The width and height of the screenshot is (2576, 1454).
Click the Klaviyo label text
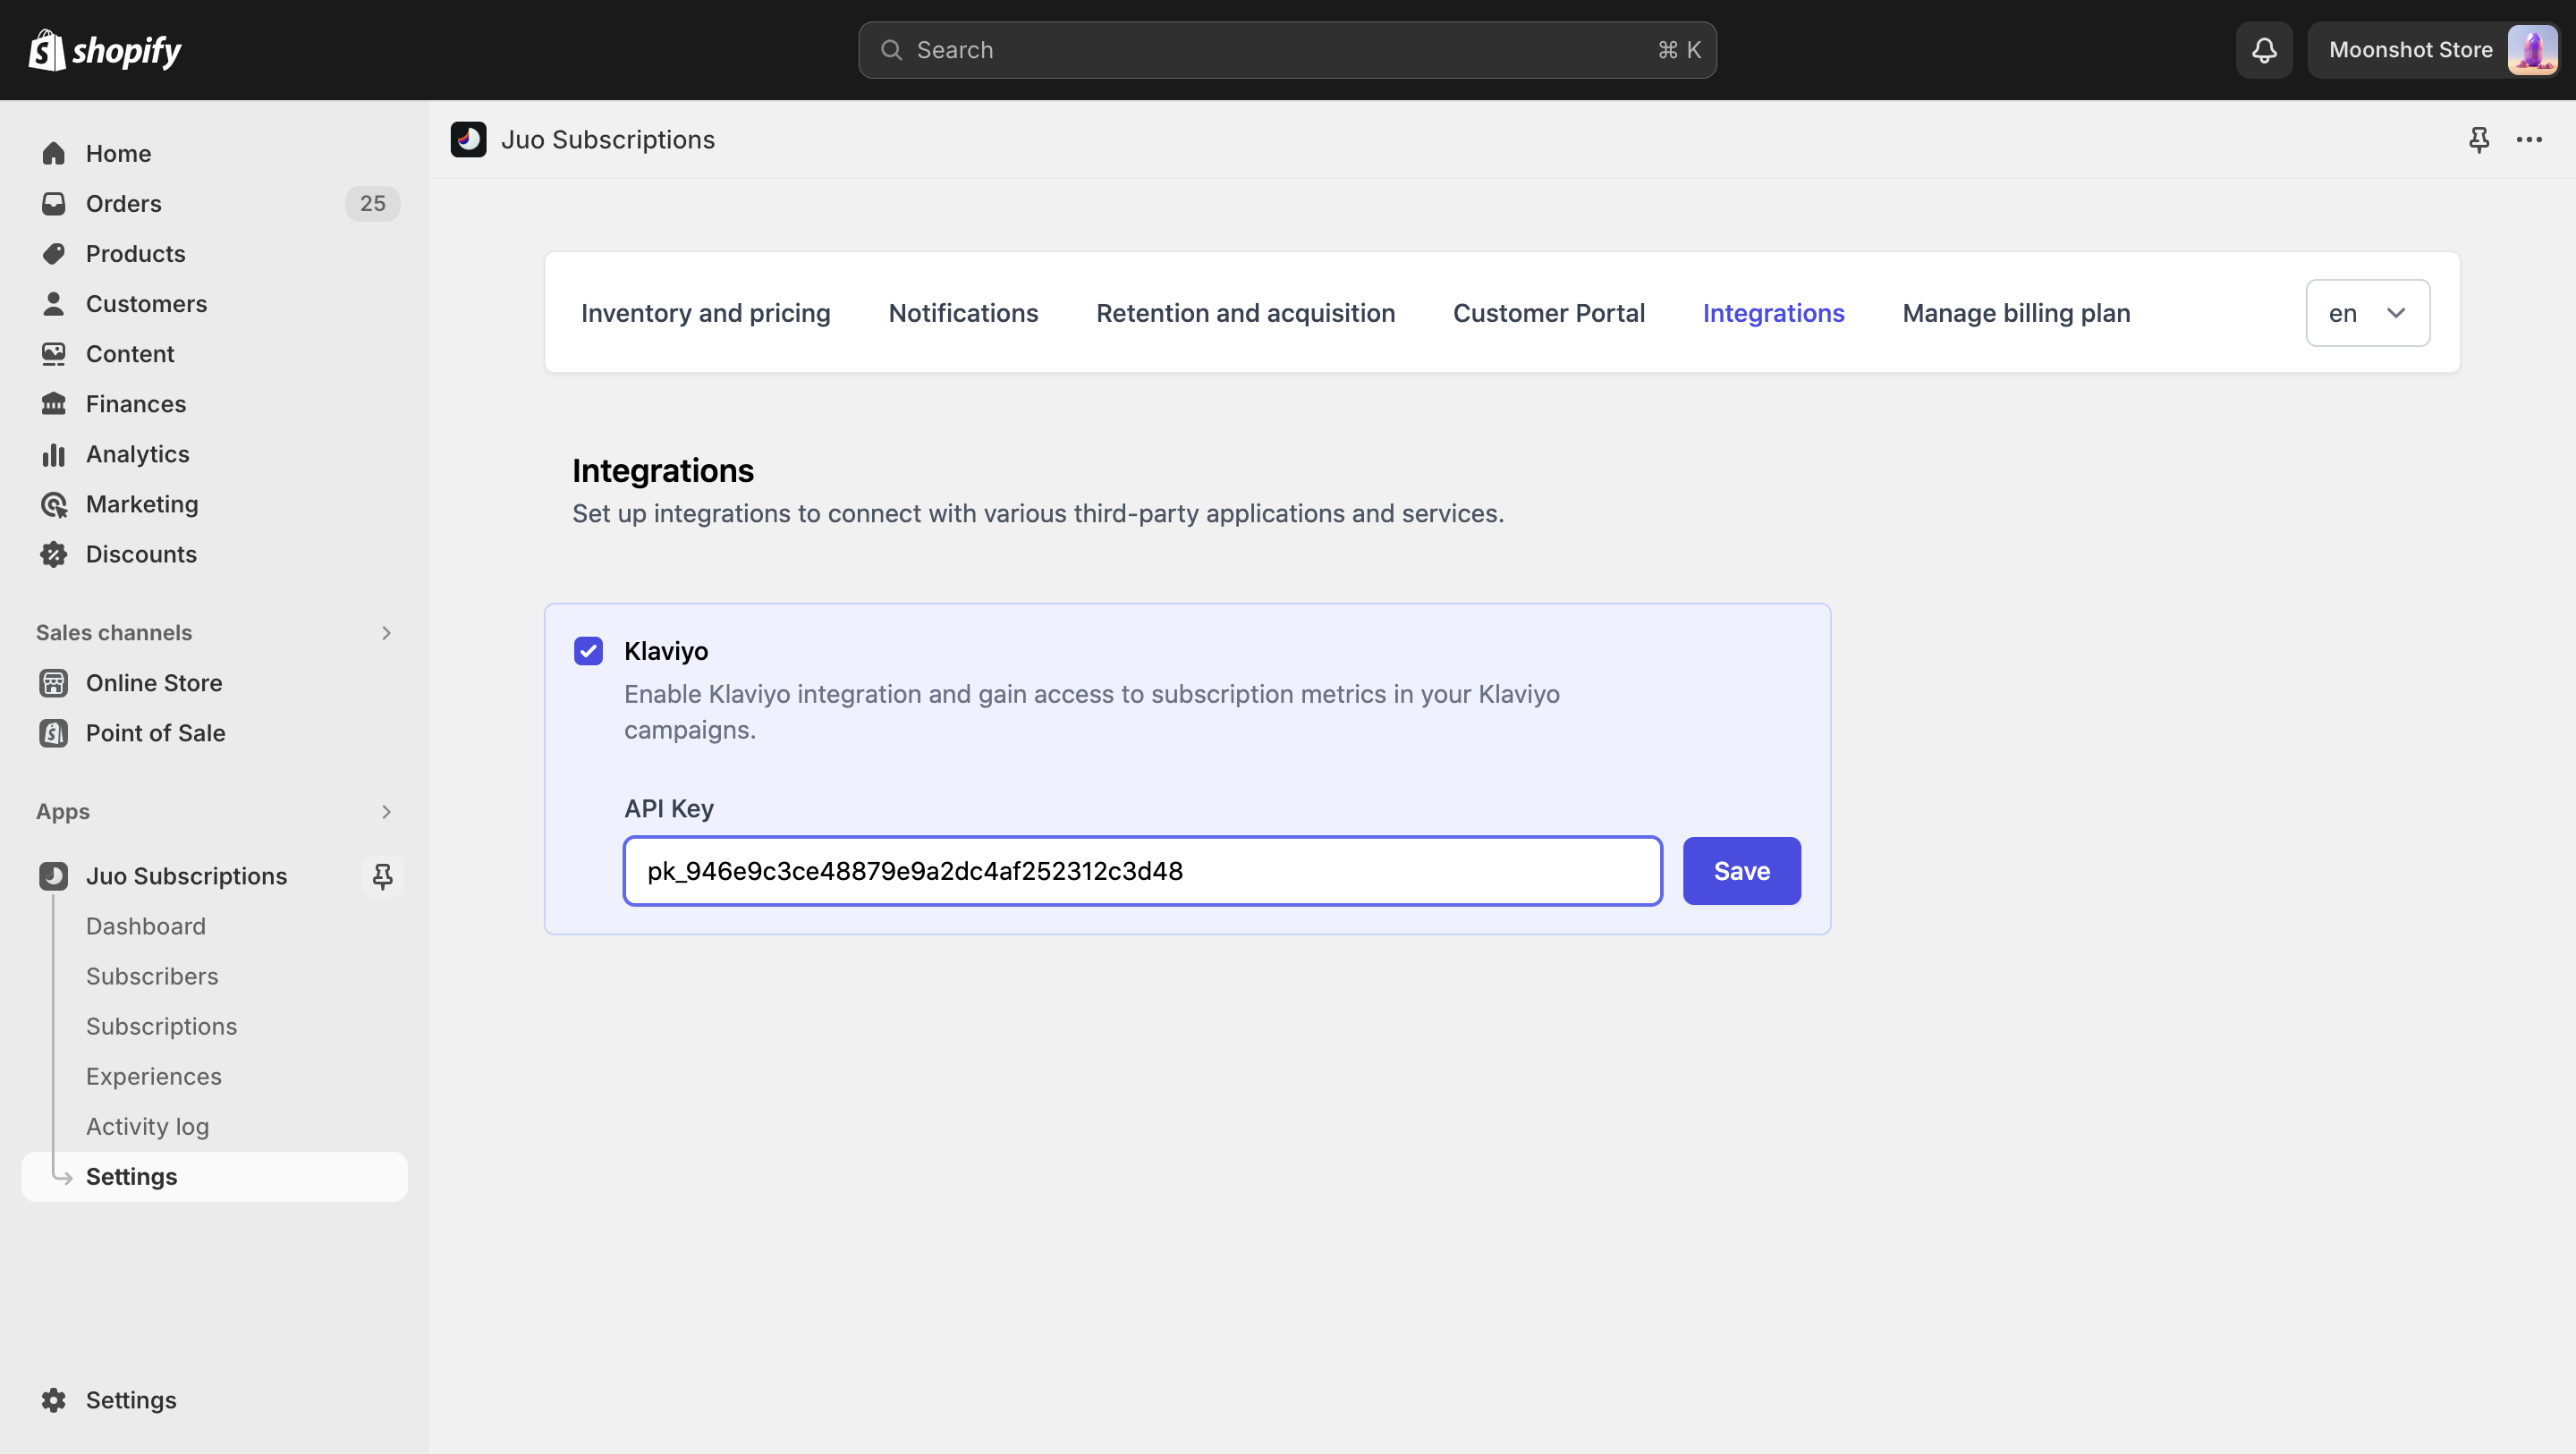click(666, 651)
